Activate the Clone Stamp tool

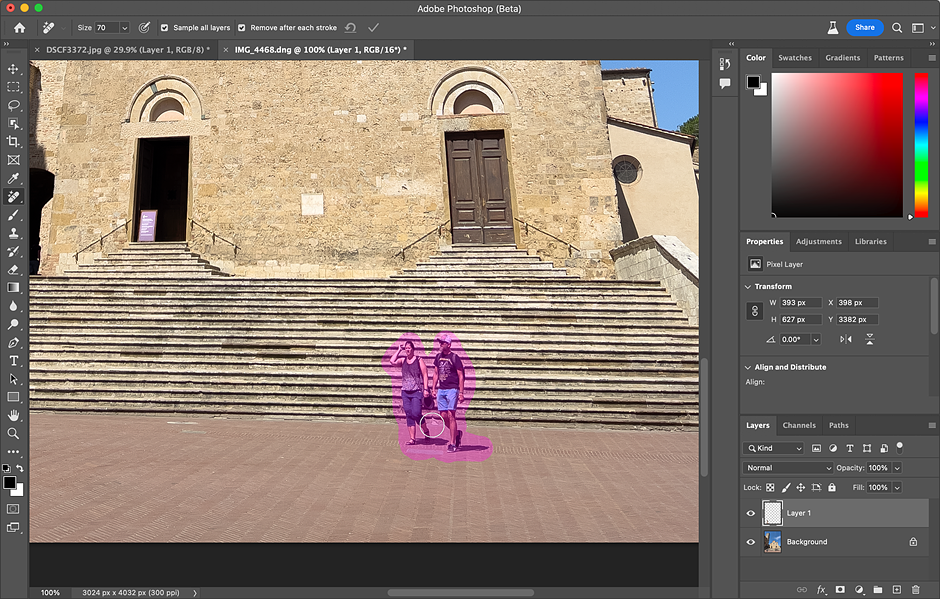click(14, 233)
